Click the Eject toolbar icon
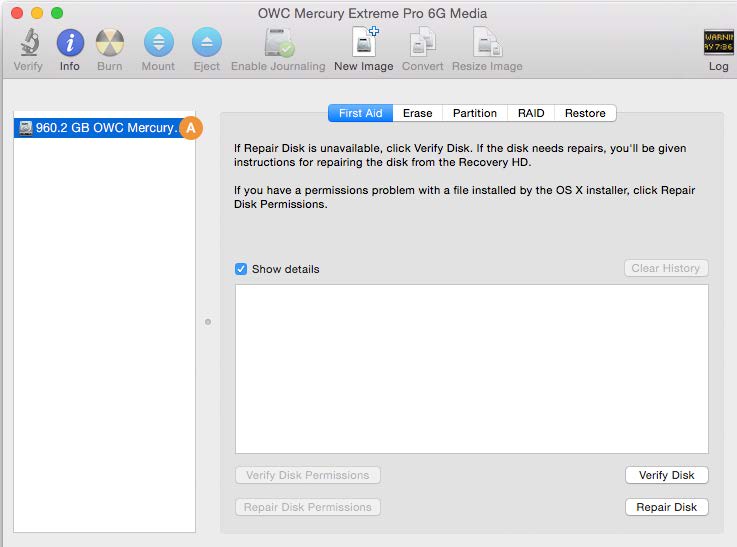Image resolution: width=737 pixels, height=547 pixels. tap(207, 43)
